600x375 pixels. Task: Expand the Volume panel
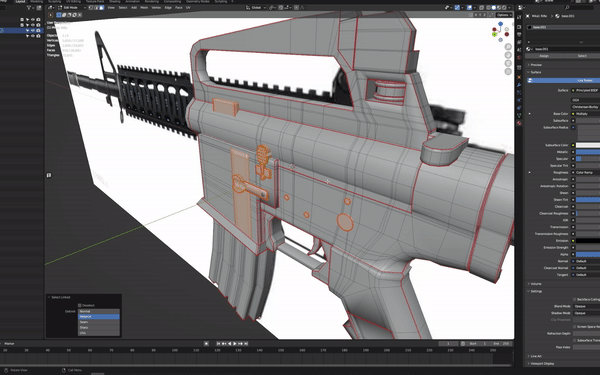point(536,284)
